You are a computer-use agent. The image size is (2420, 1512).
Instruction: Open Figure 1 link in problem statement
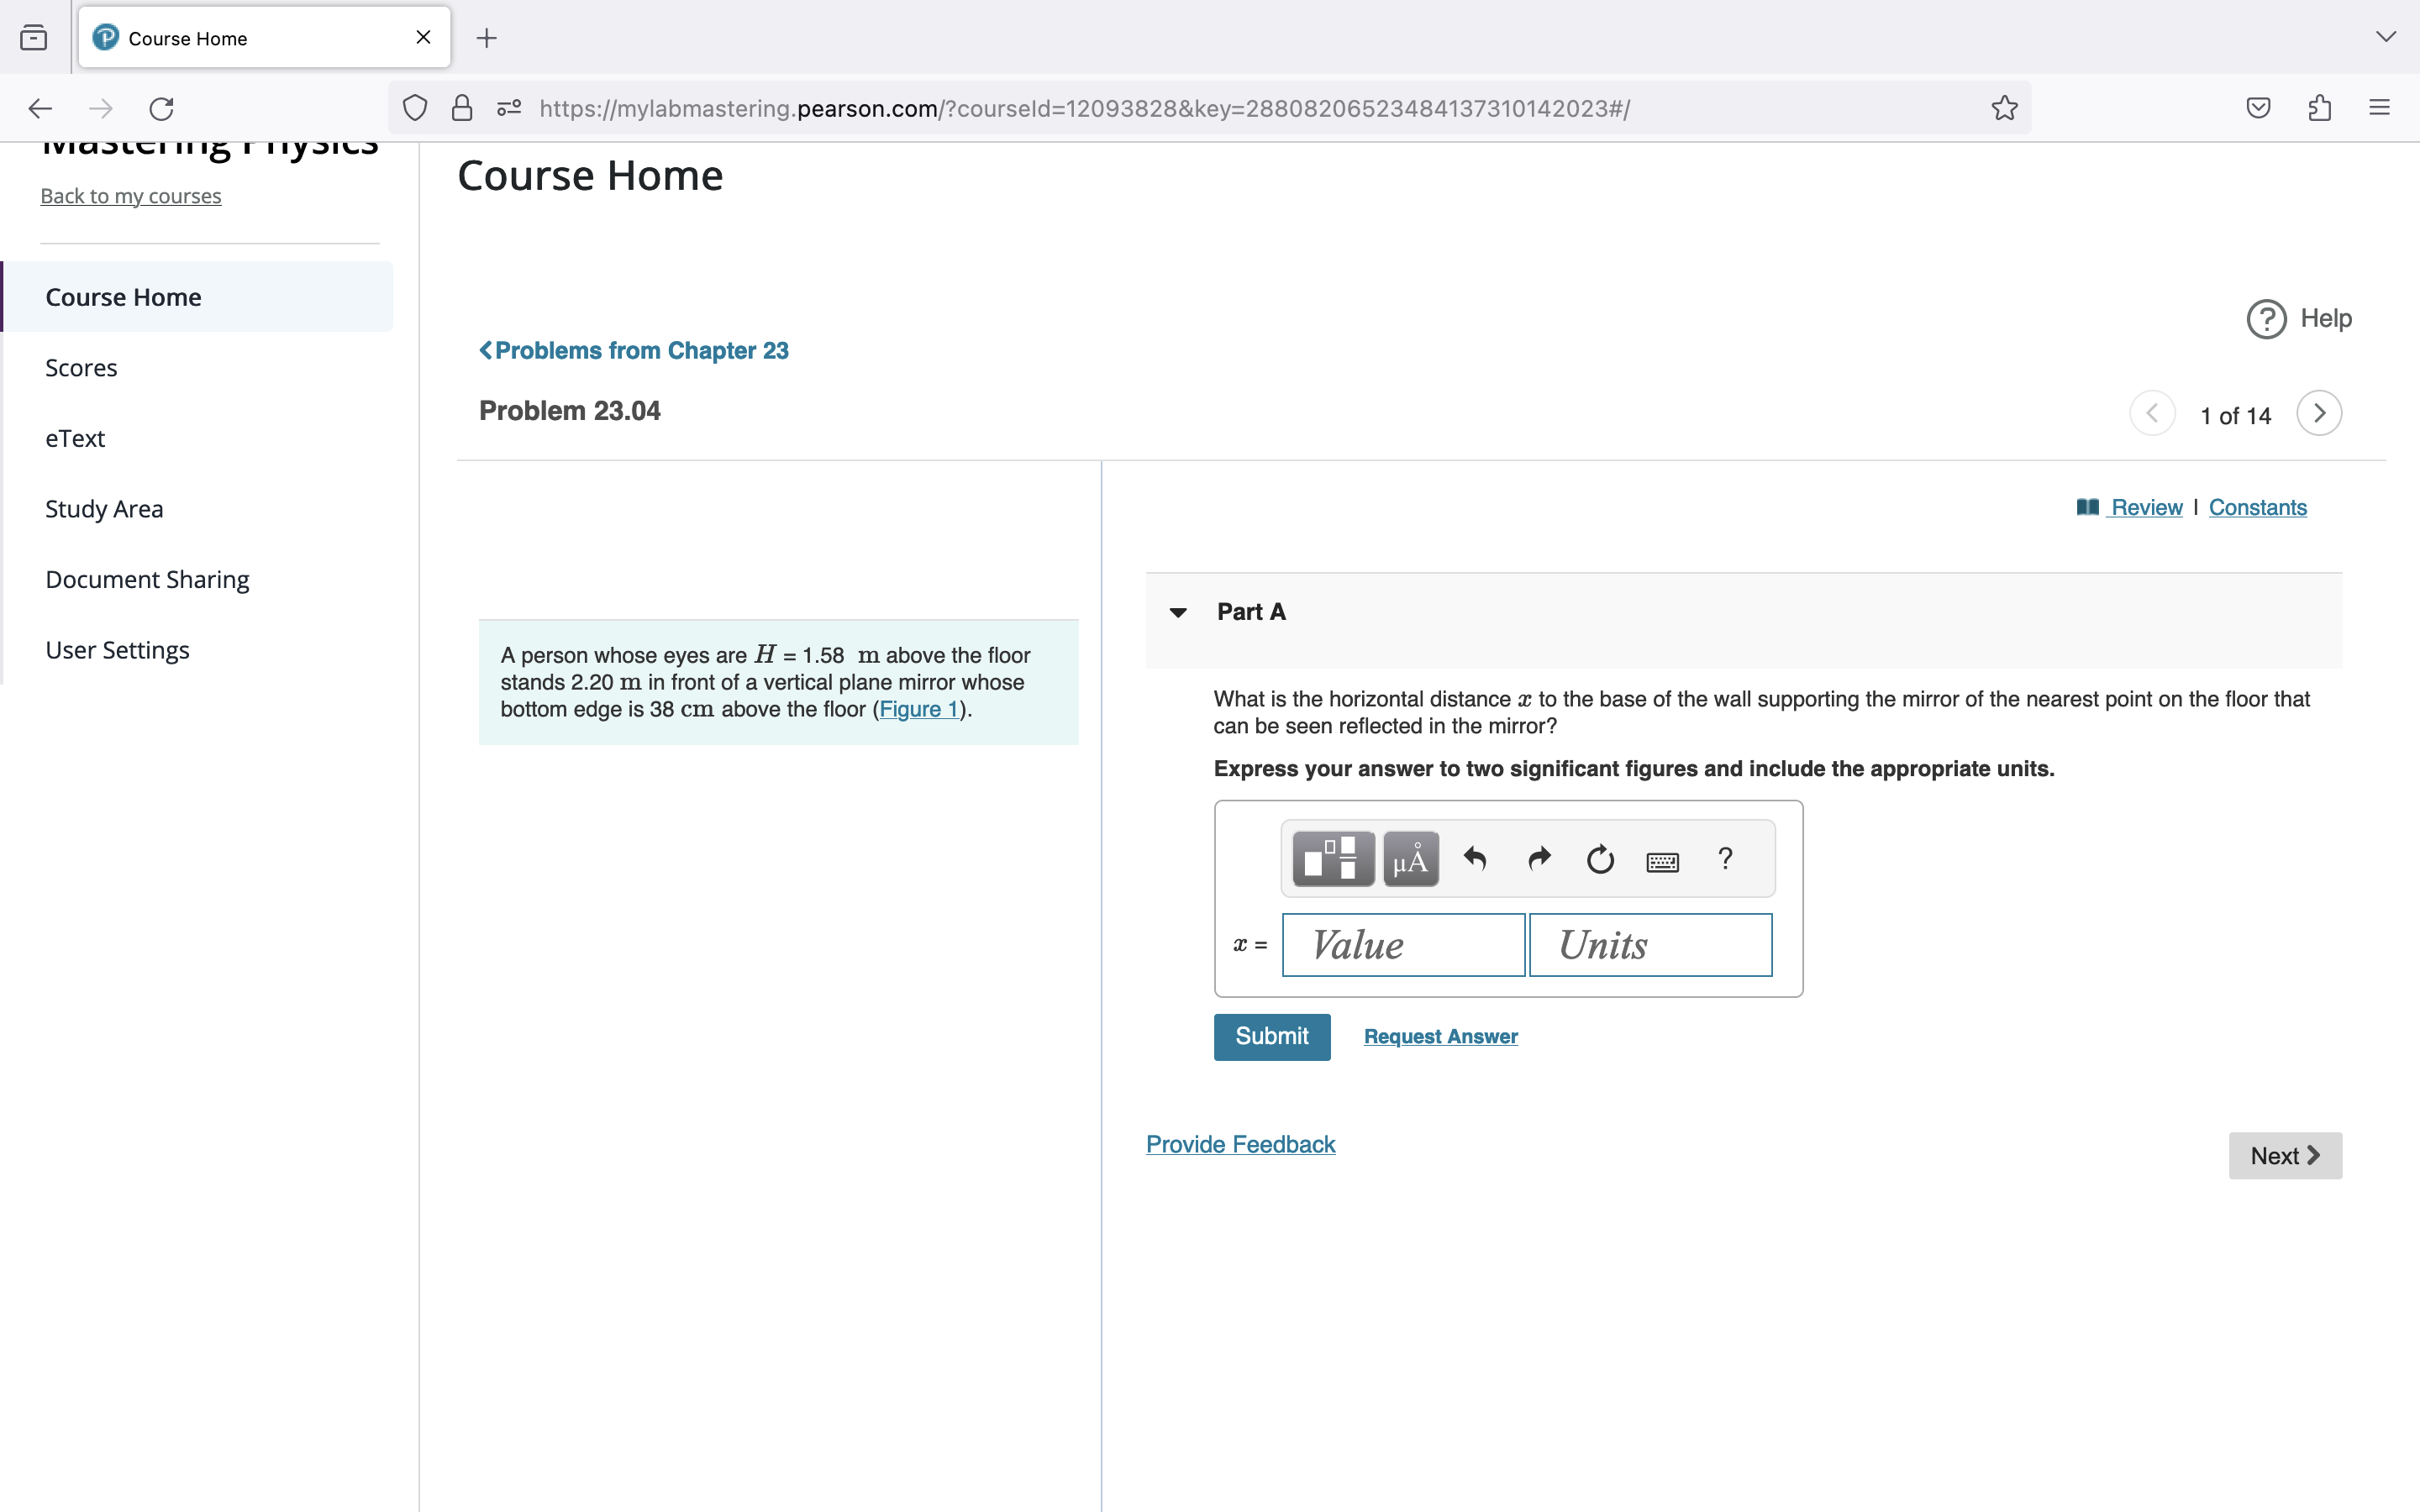919,708
